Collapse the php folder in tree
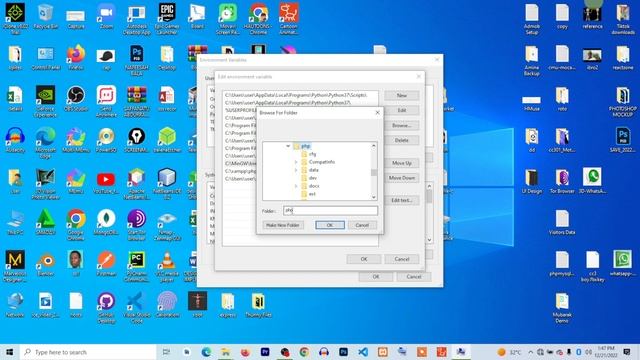Image resolution: width=640 pixels, height=360 pixels. pos(288,146)
